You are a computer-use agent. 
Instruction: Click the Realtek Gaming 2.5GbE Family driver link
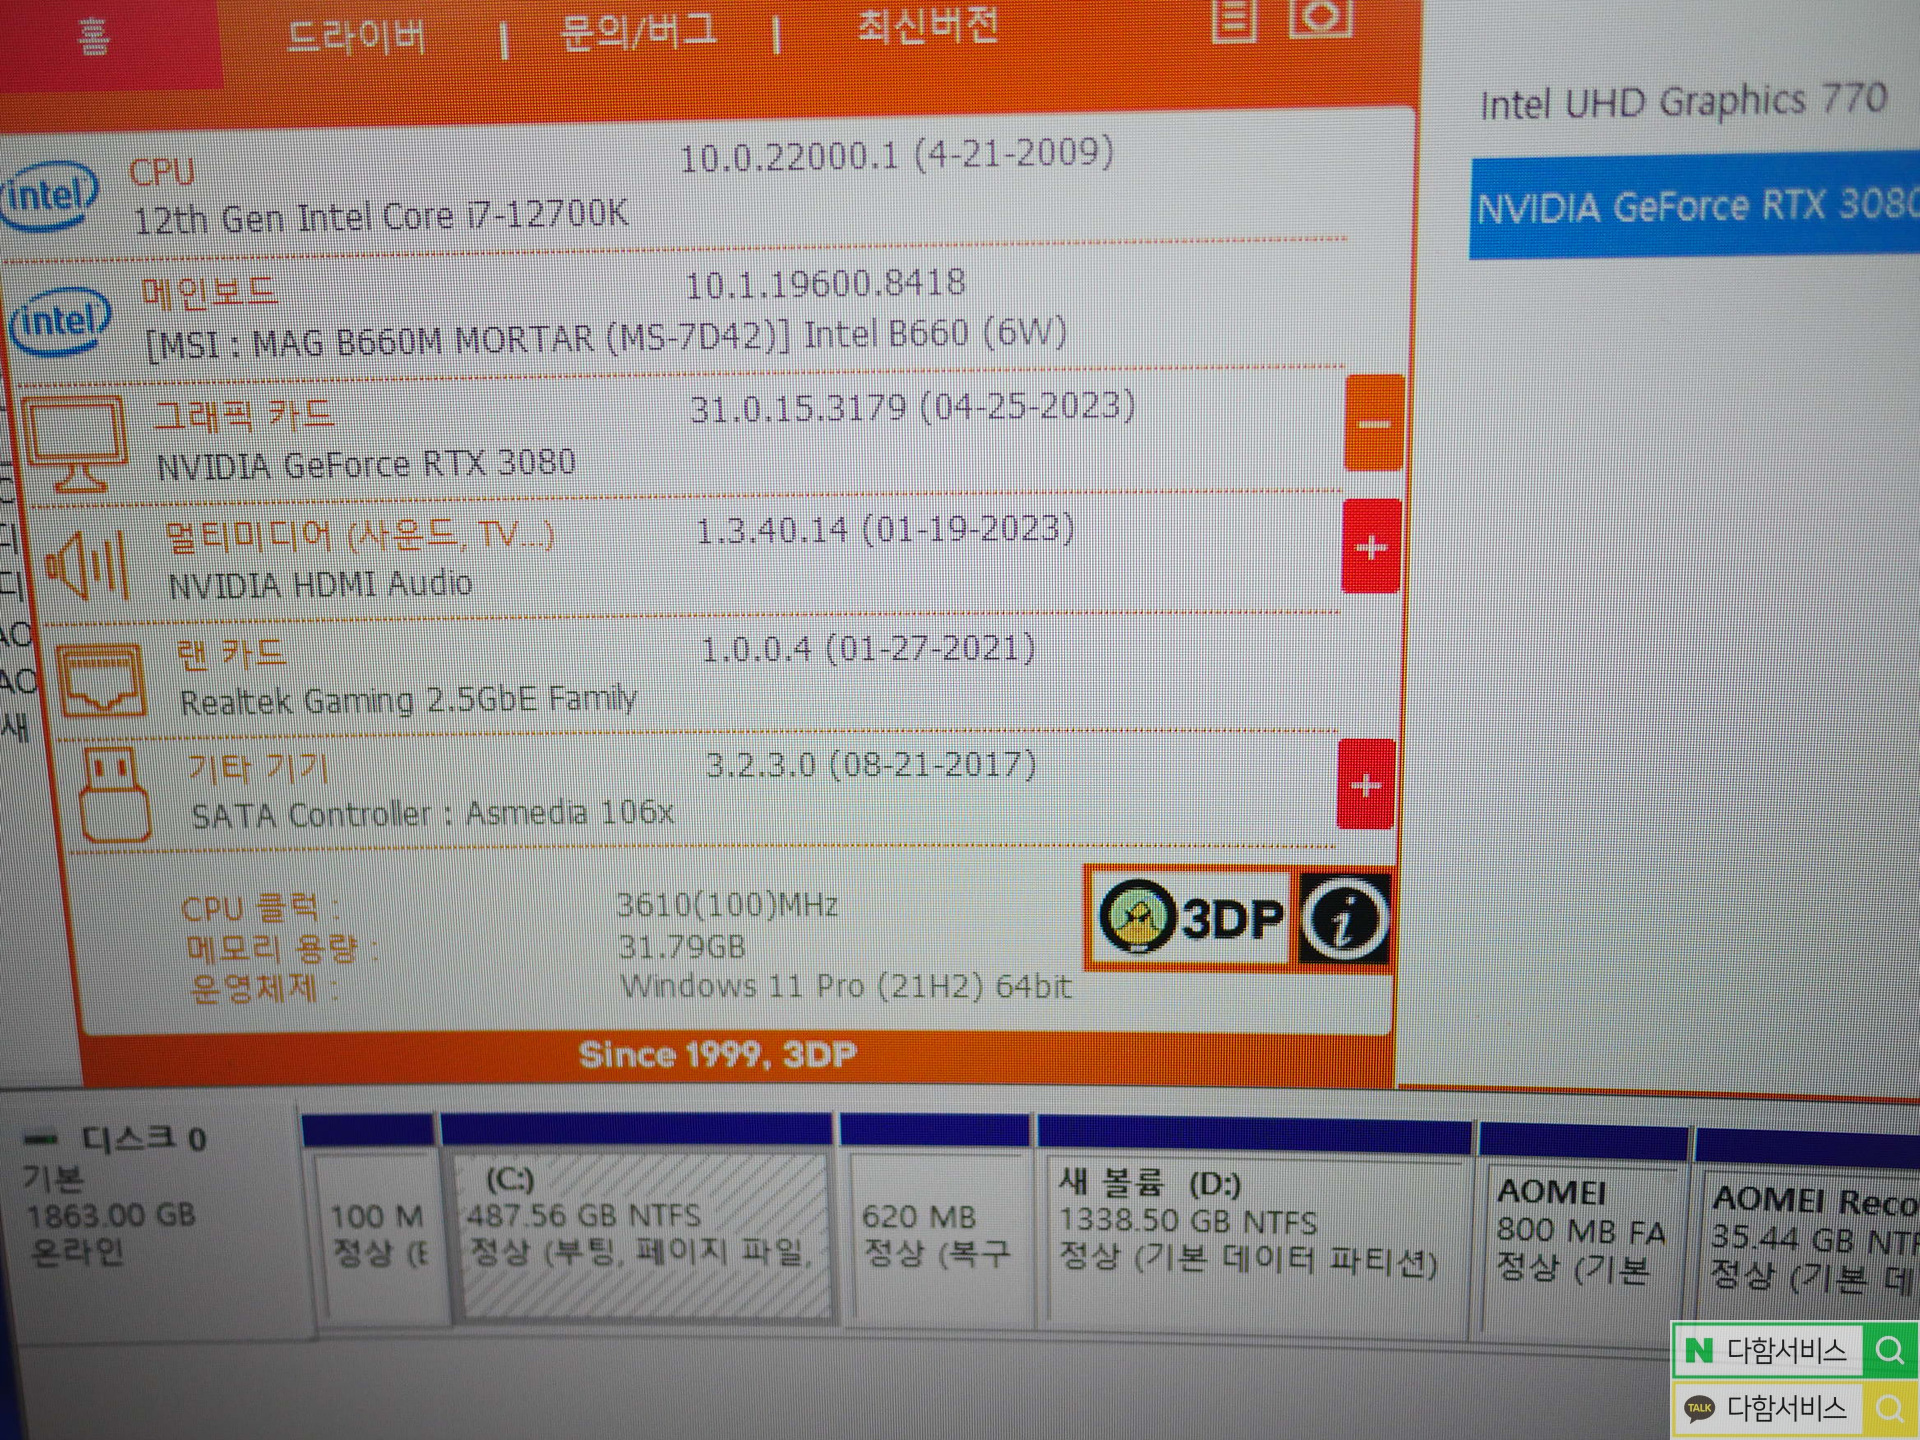[x=408, y=700]
